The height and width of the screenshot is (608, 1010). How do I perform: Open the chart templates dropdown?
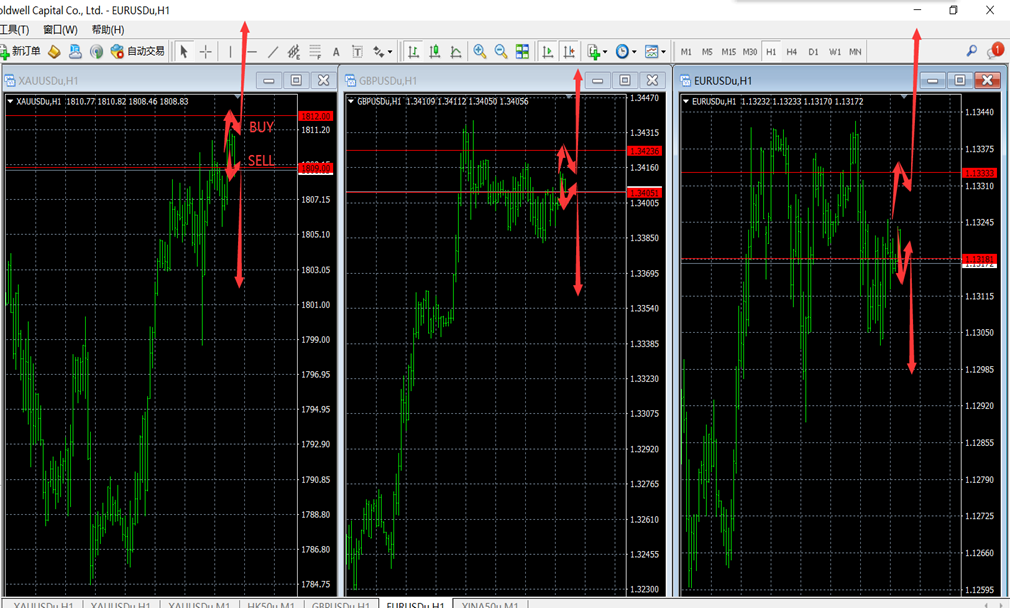655,51
